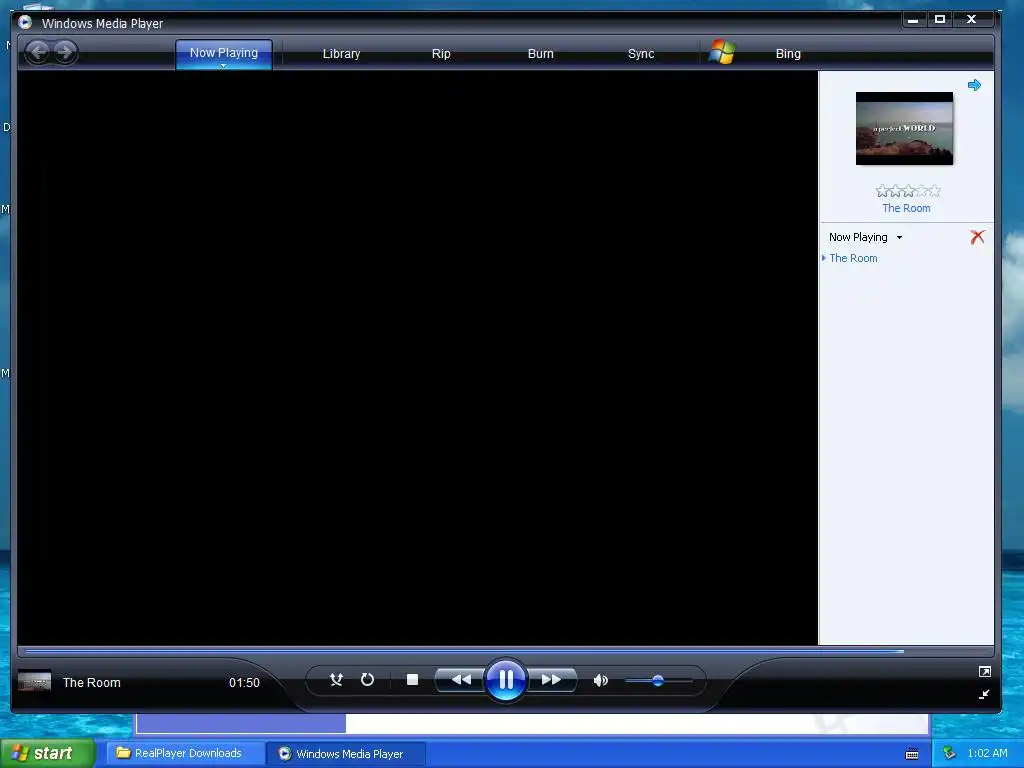Open the Now Playing tab
Image resolution: width=1024 pixels, height=768 pixels.
(x=223, y=53)
